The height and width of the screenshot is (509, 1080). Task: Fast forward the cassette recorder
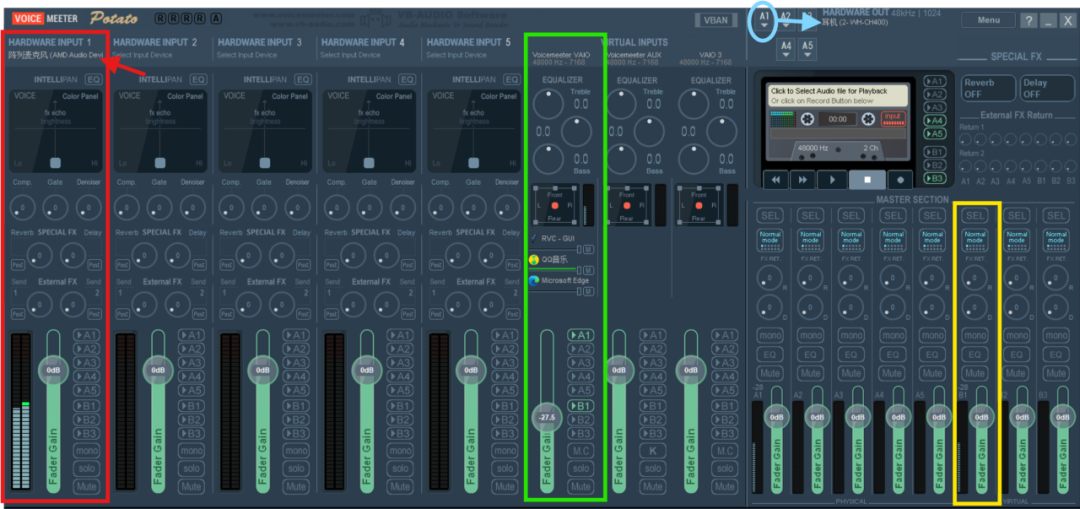[x=803, y=180]
